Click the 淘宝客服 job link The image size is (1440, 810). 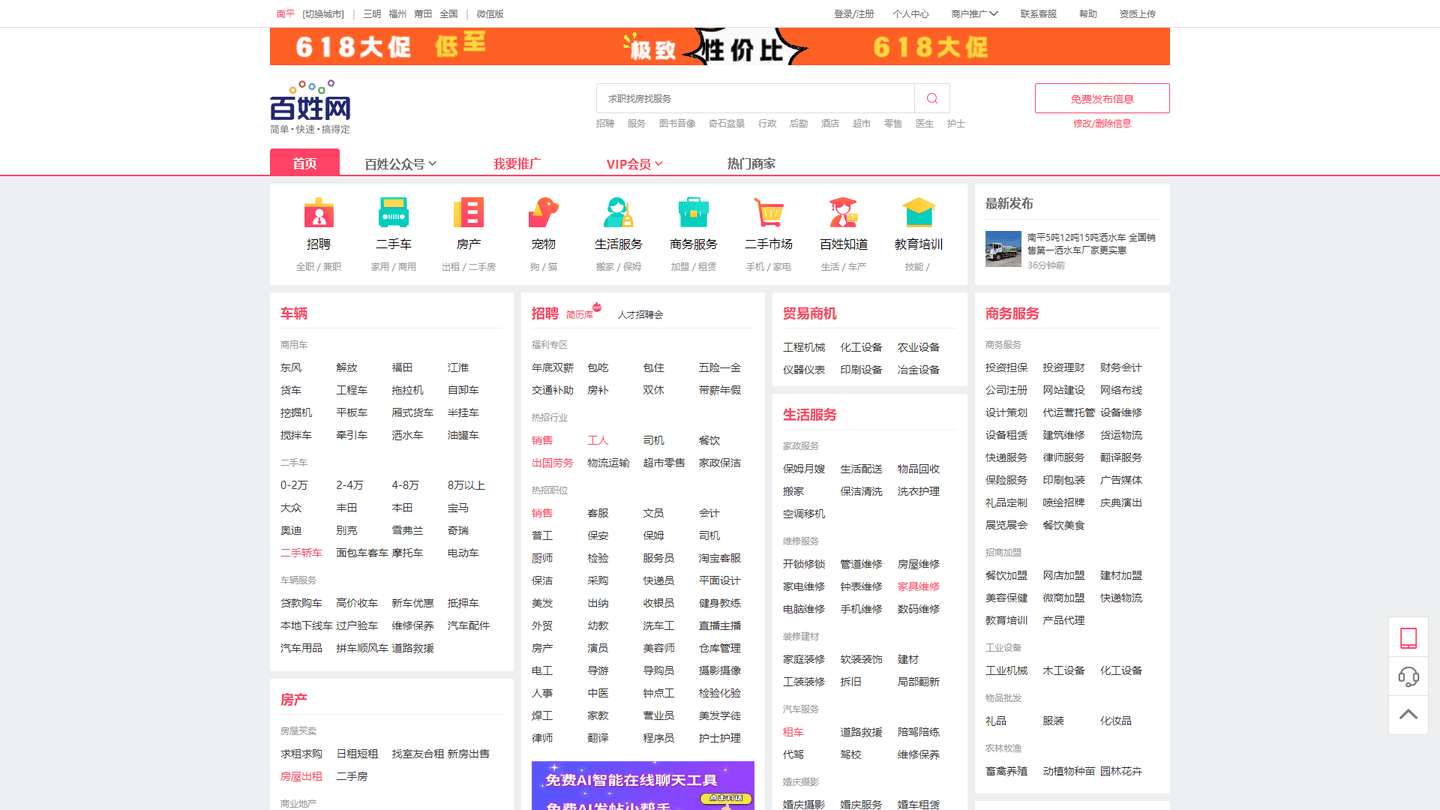720,558
